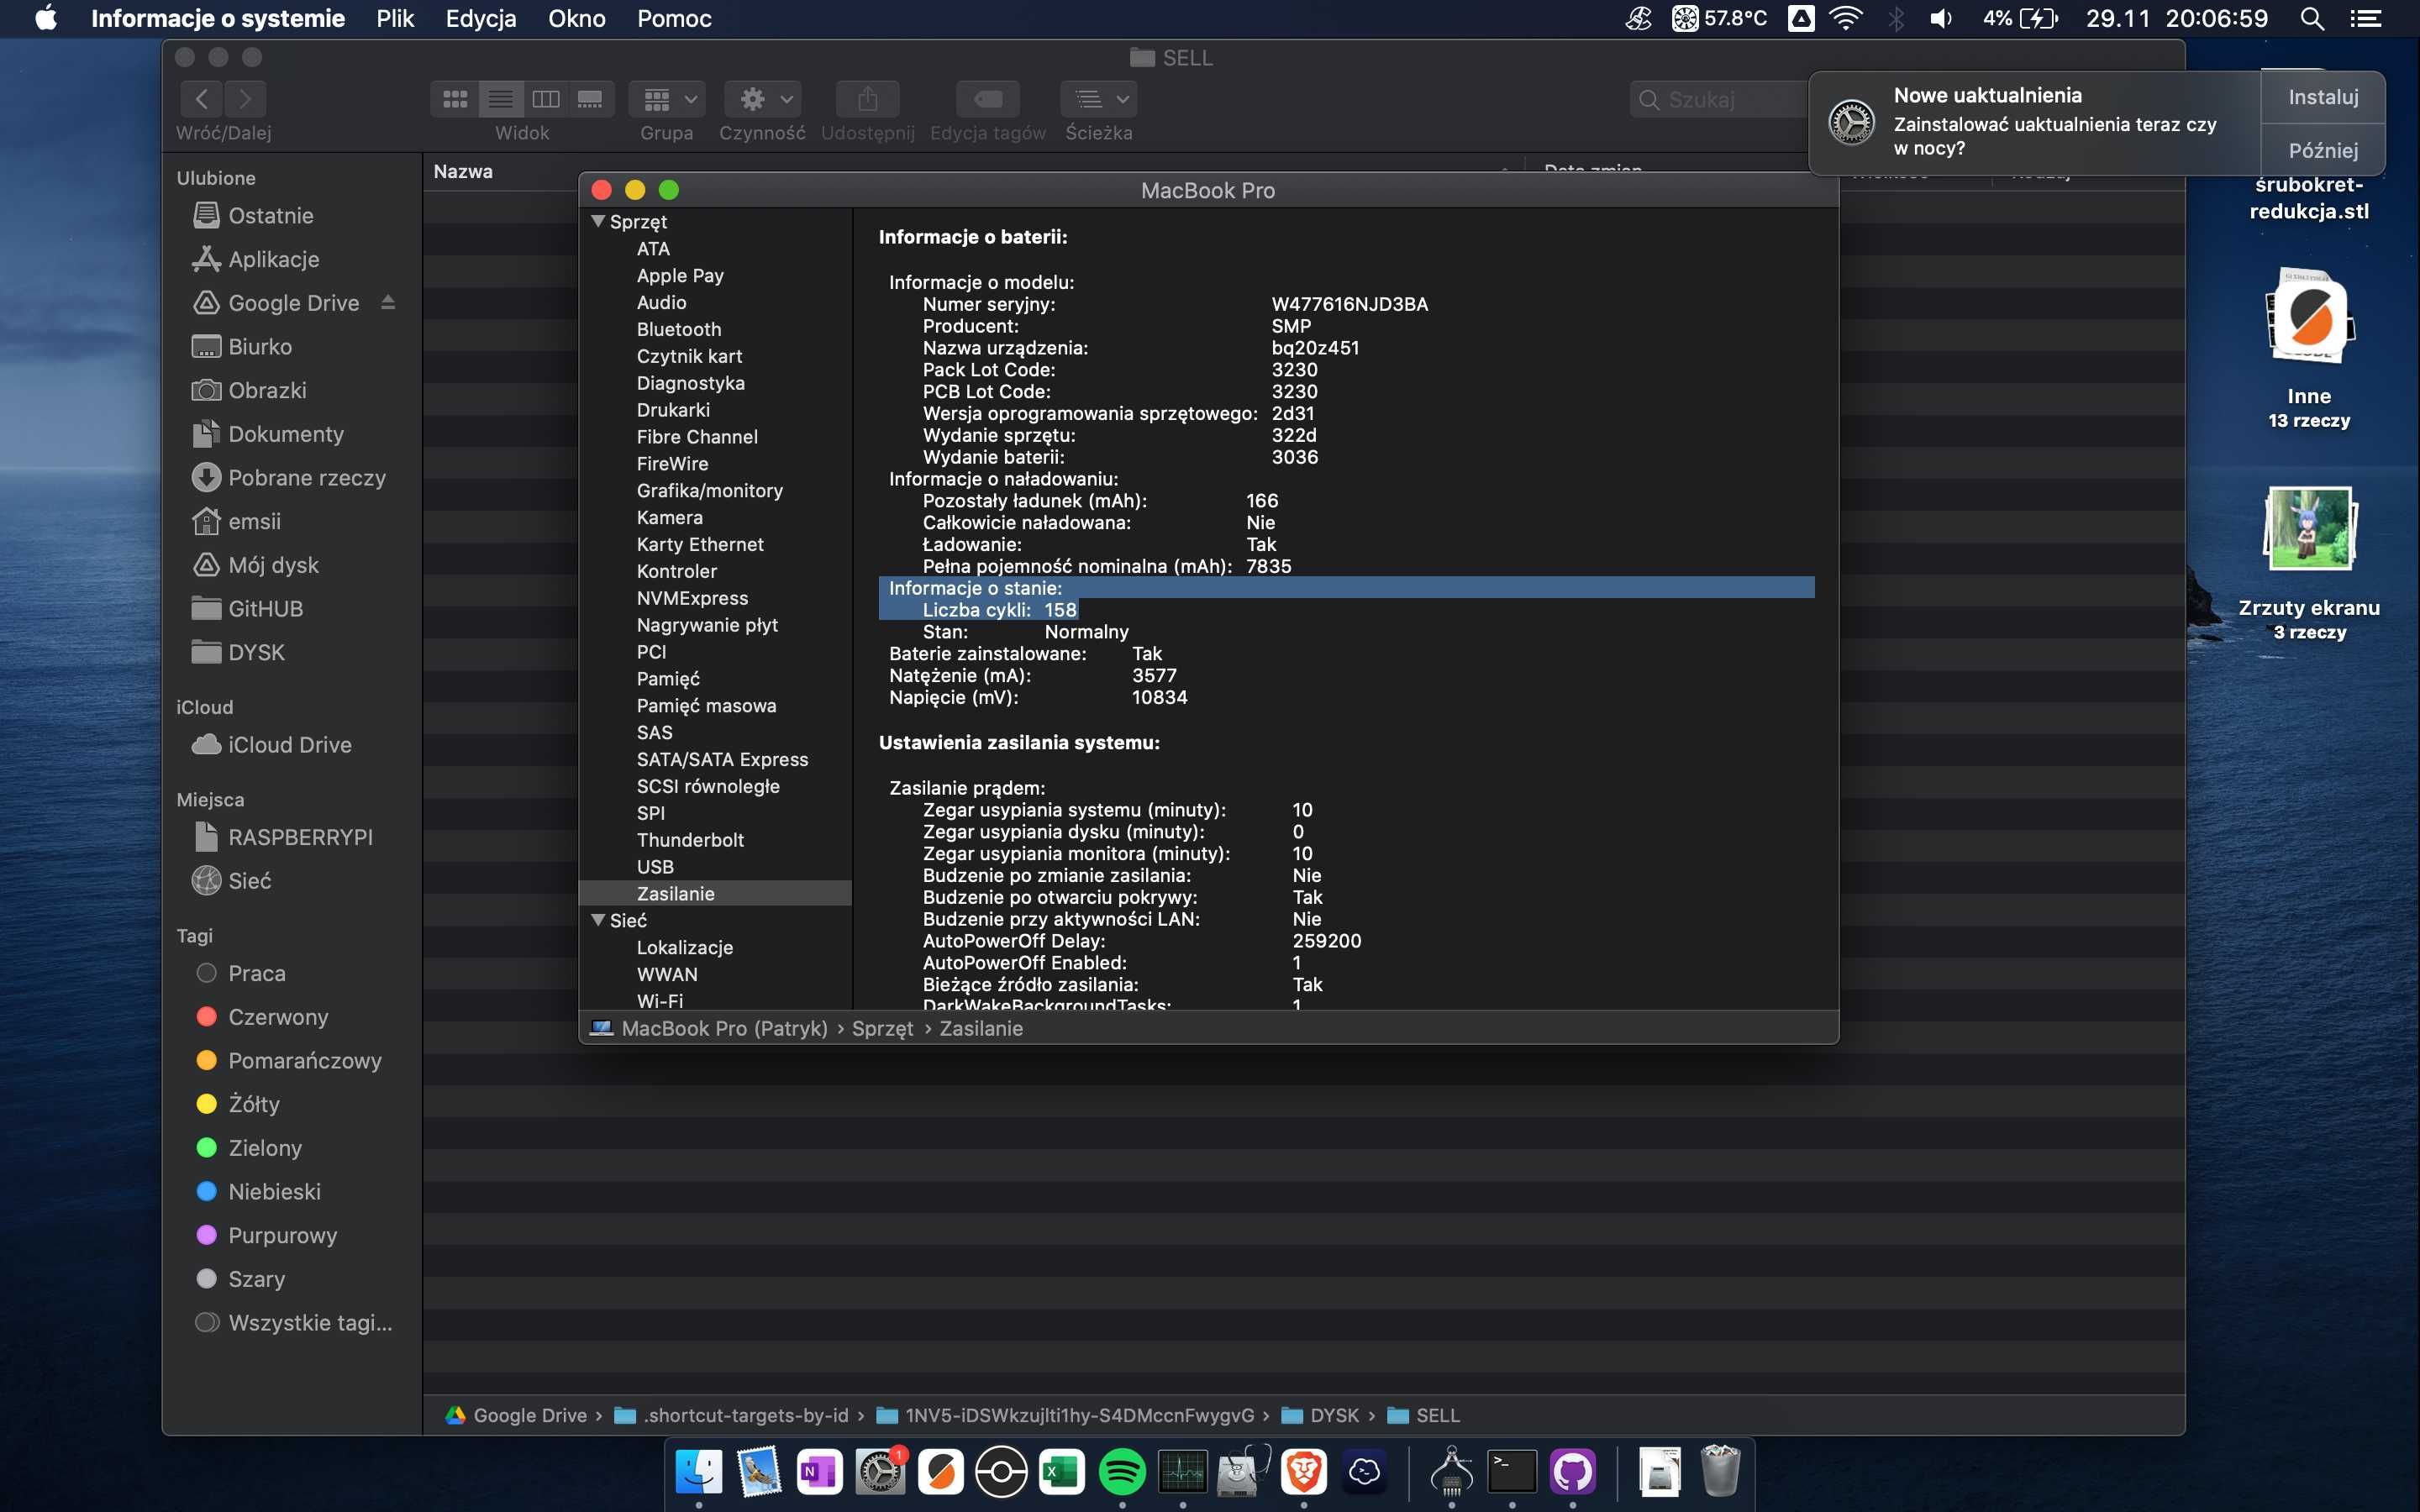Launch GitHub Desktop from the Dock

pos(1573,1471)
